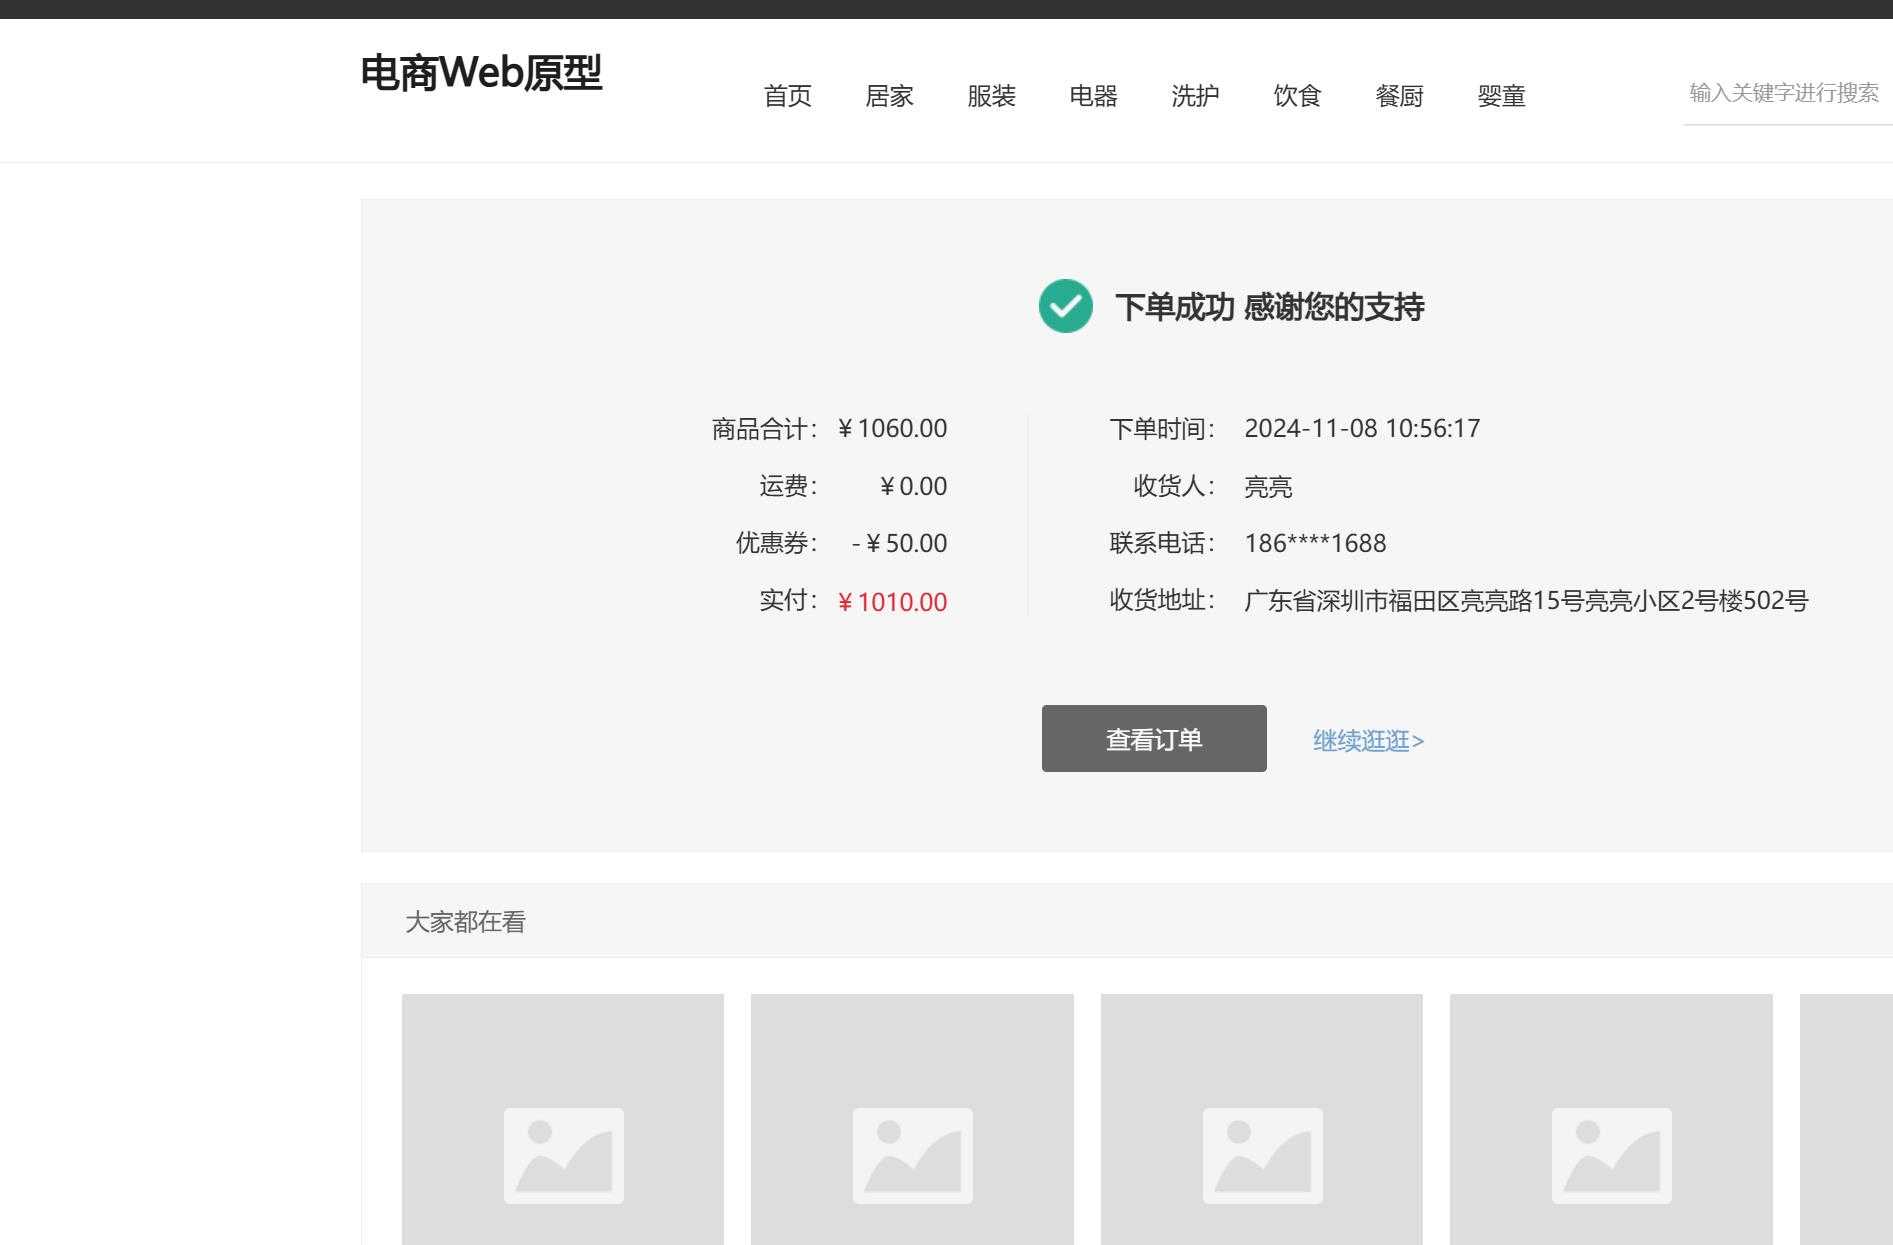Open the 洗护 category
This screenshot has width=1893, height=1245.
(x=1197, y=96)
